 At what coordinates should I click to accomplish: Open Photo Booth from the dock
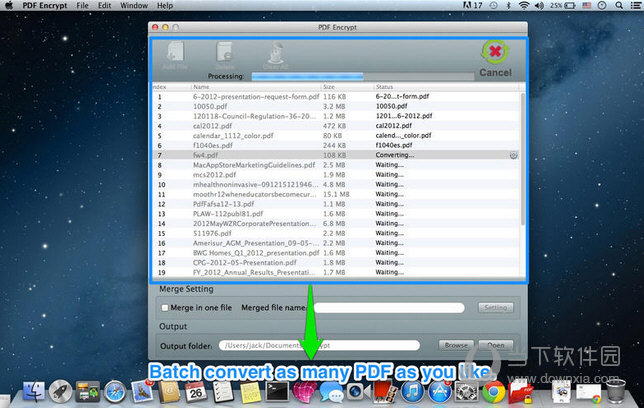[385, 391]
